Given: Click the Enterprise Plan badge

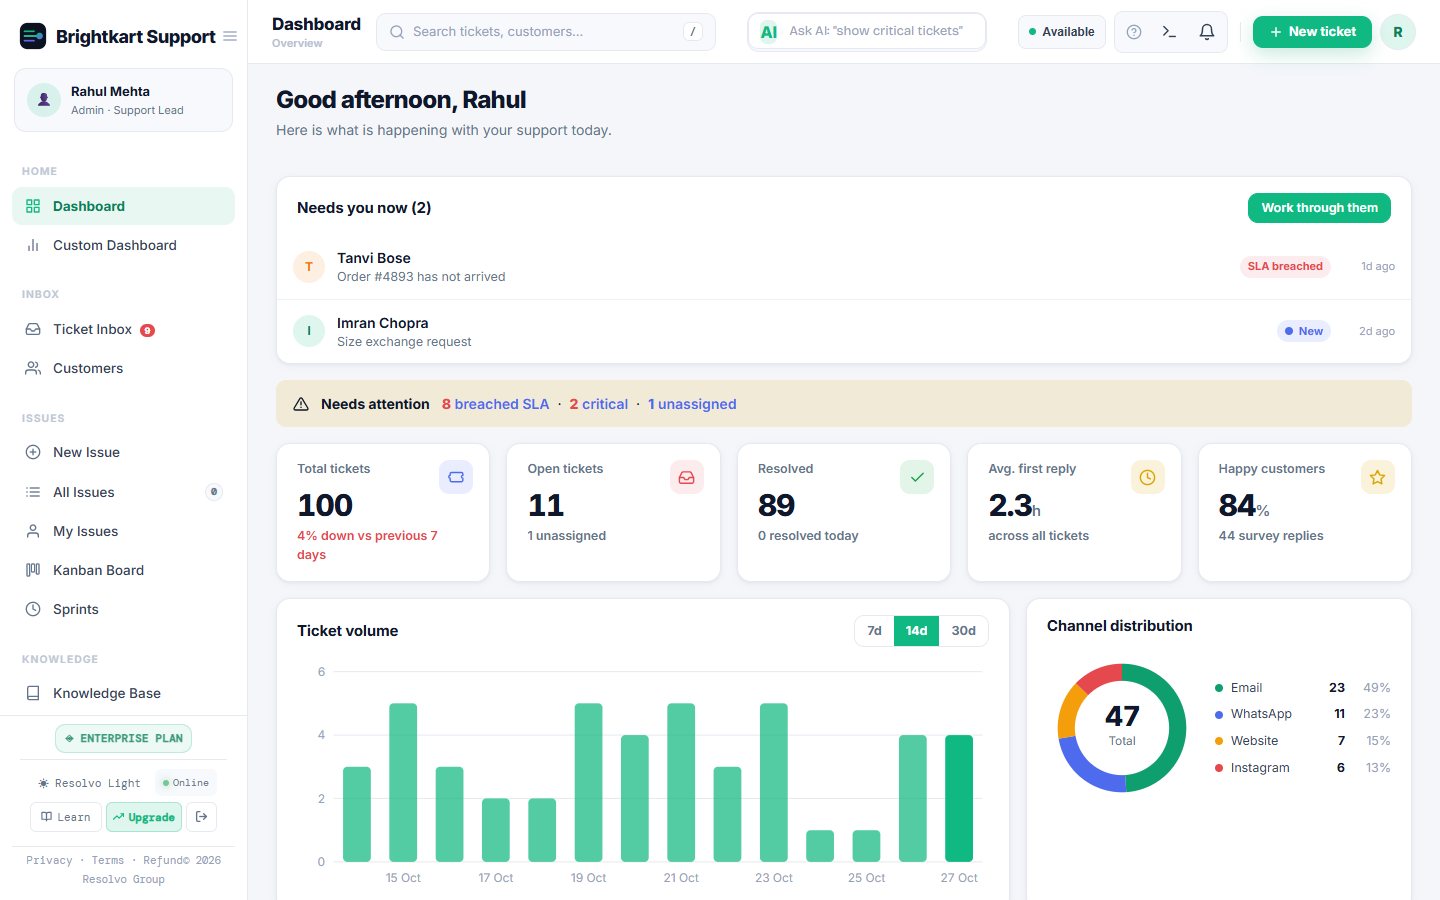Looking at the screenshot, I should pyautogui.click(x=123, y=738).
